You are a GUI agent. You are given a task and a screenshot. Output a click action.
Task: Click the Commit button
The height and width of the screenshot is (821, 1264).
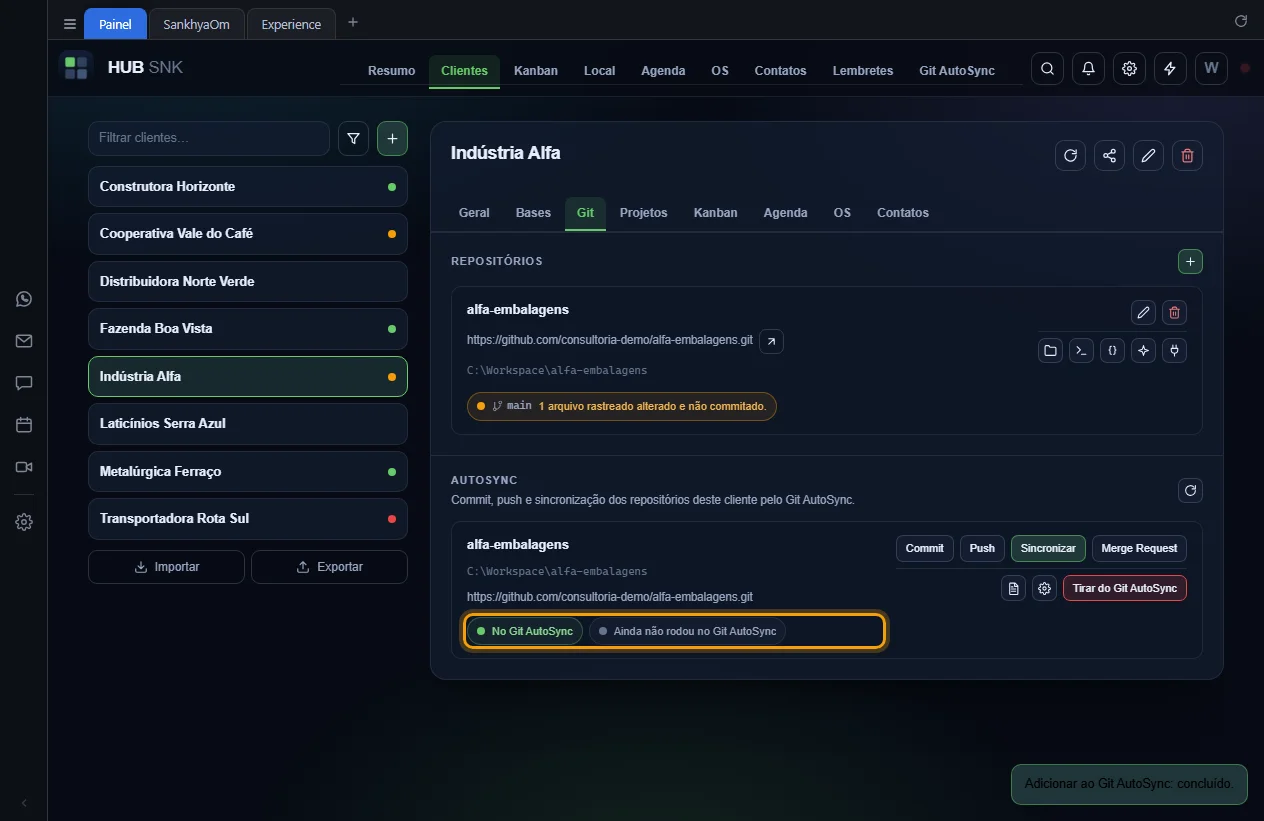click(x=925, y=548)
